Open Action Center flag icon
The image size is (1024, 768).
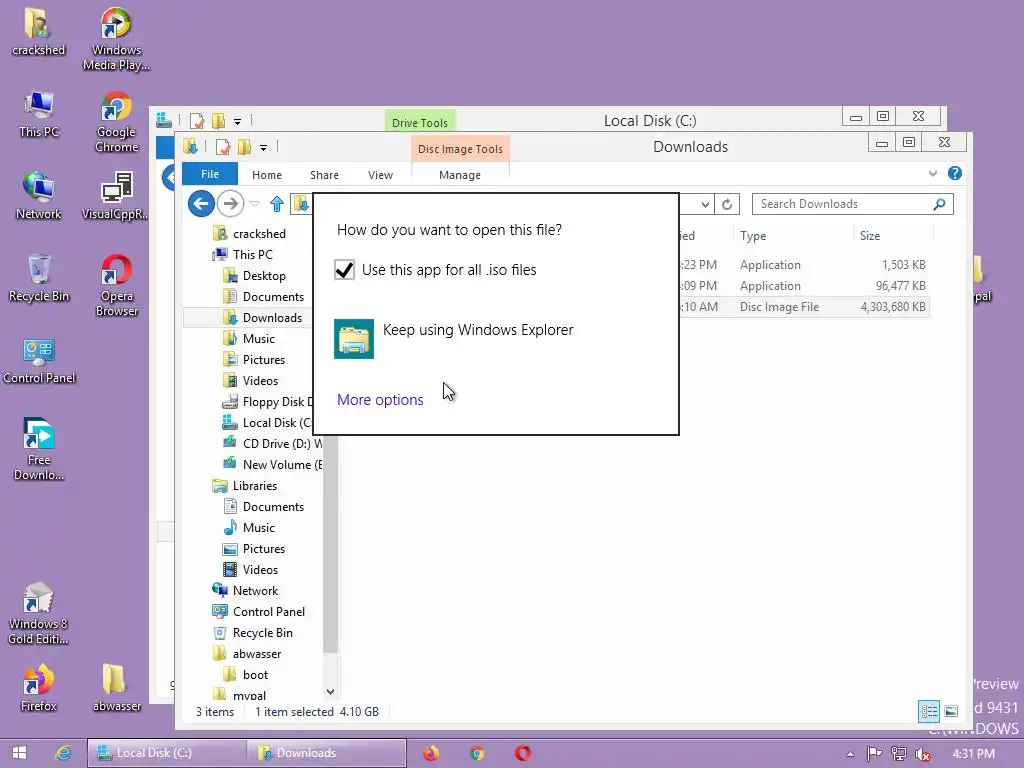pos(874,754)
